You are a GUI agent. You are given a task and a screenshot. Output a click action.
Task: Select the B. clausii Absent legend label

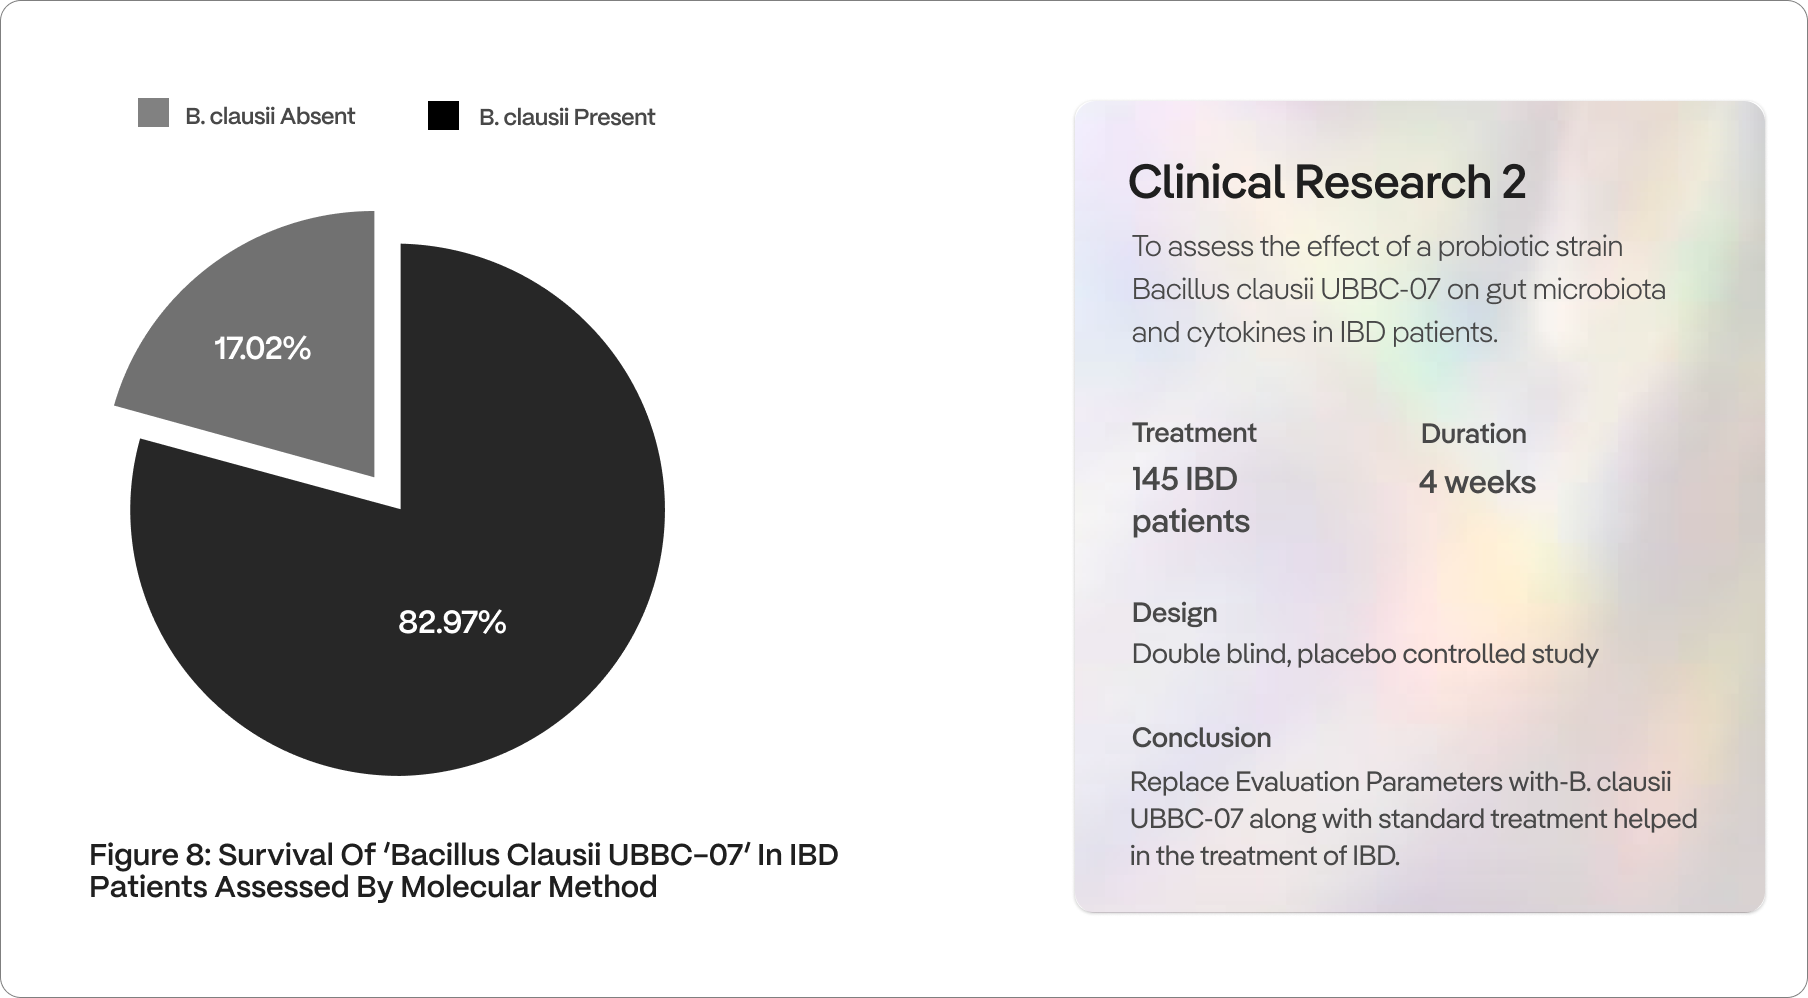pyautogui.click(x=270, y=116)
